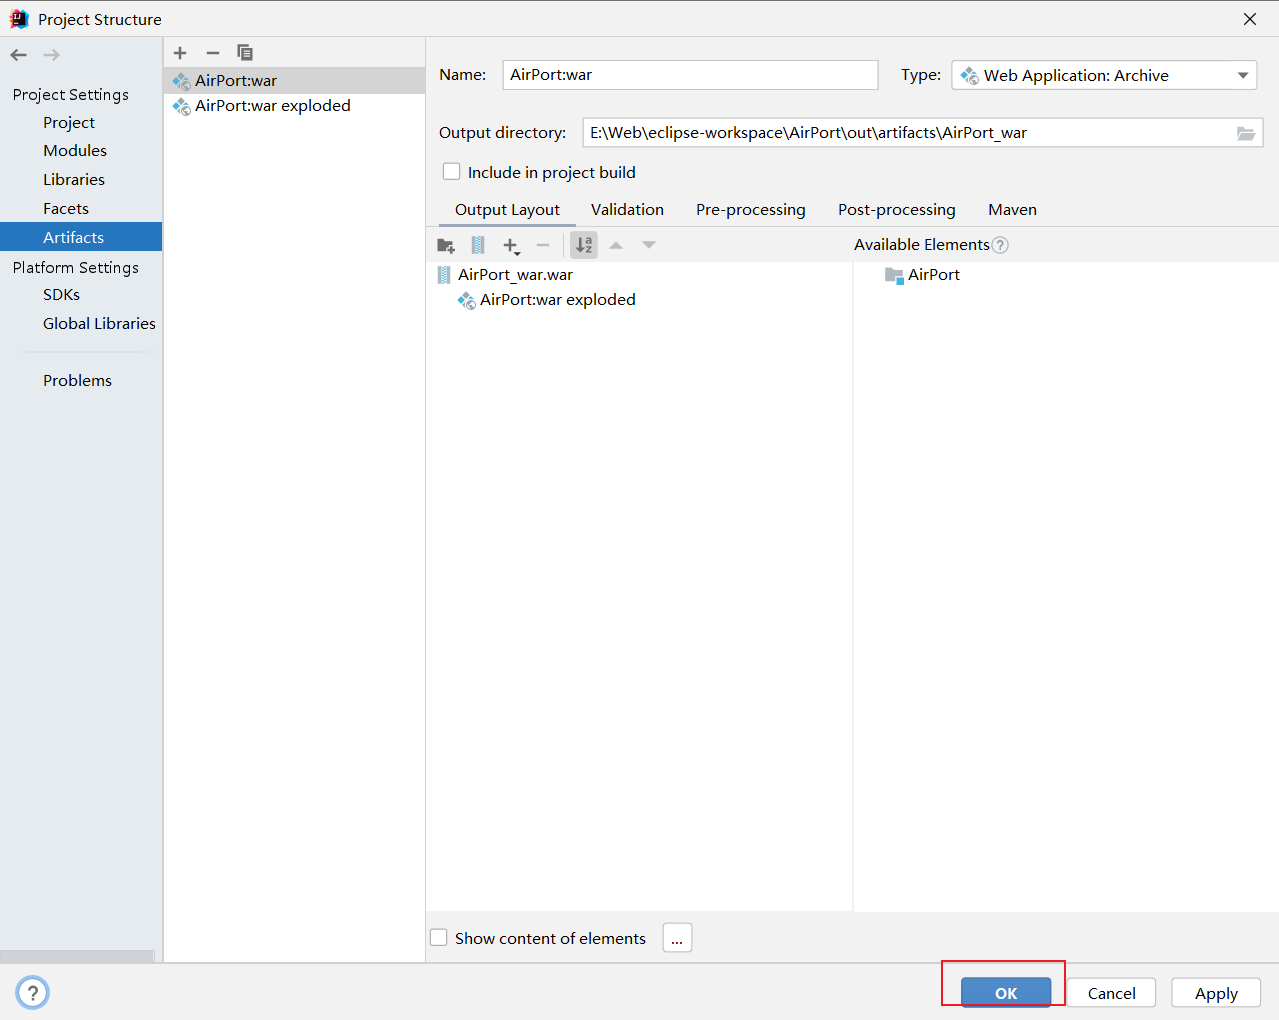1279x1020 pixels.
Task: Click the Add artifact plus icon
Action: pyautogui.click(x=180, y=53)
